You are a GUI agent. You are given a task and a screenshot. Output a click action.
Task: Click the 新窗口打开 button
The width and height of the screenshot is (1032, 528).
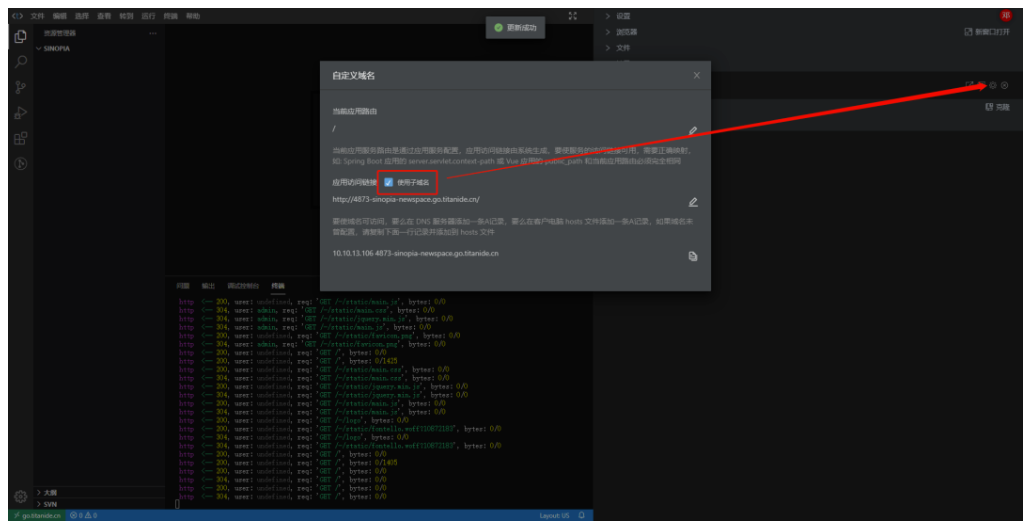(986, 32)
